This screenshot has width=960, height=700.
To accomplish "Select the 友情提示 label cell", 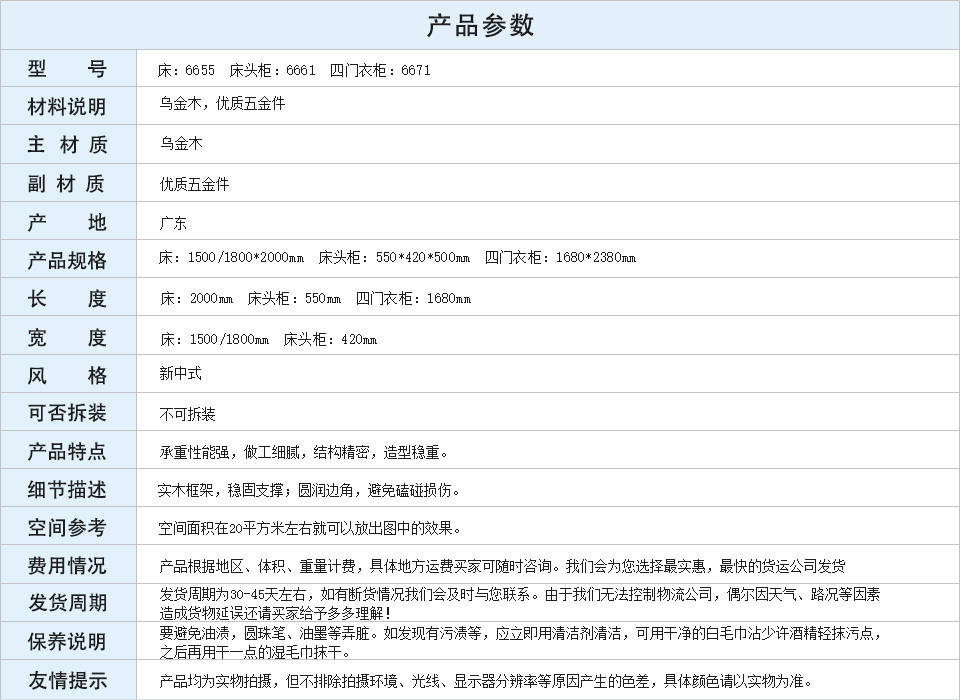I will [x=68, y=680].
